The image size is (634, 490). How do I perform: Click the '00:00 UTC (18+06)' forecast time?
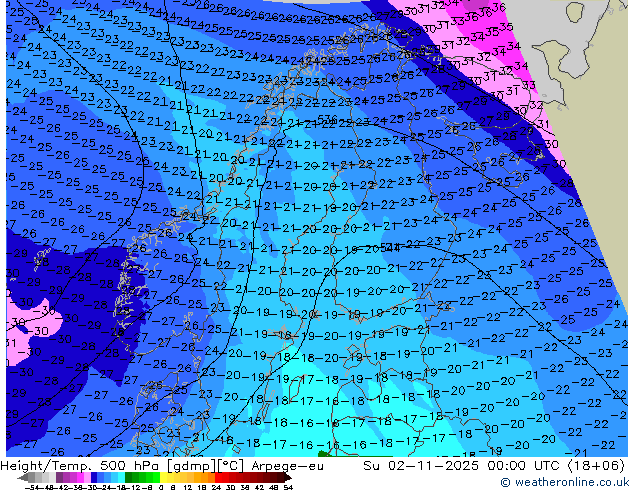(x=556, y=466)
